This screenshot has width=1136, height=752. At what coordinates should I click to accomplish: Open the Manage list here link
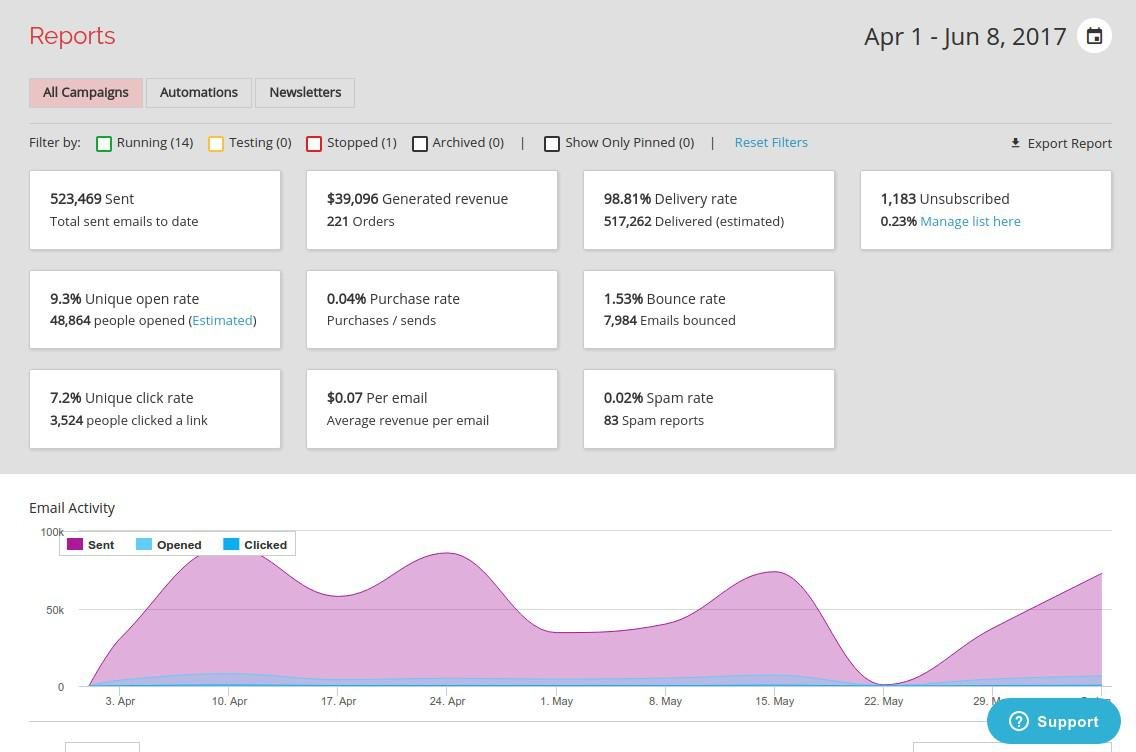pyautogui.click(x=970, y=221)
